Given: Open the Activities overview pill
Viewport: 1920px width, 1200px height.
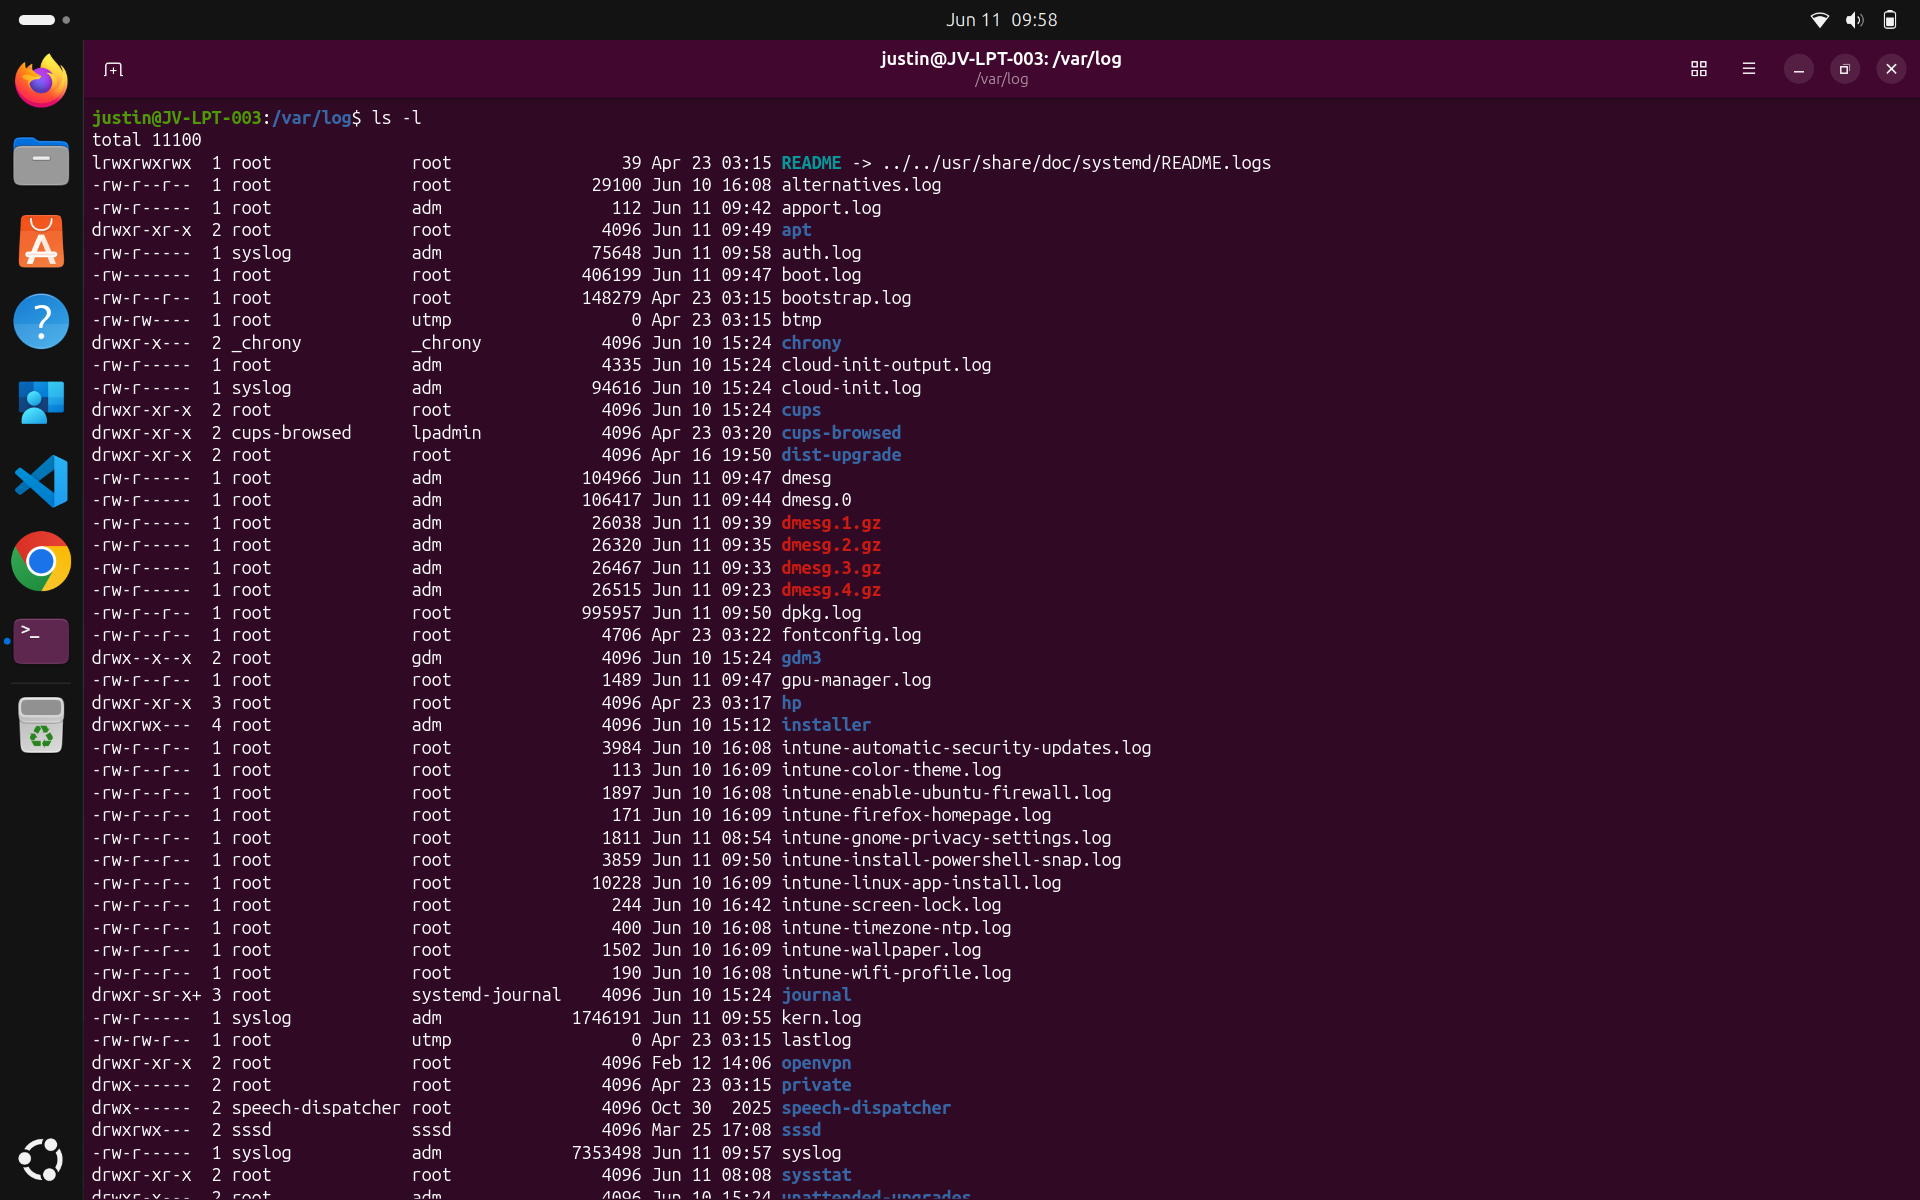Looking at the screenshot, I should click(44, 20).
